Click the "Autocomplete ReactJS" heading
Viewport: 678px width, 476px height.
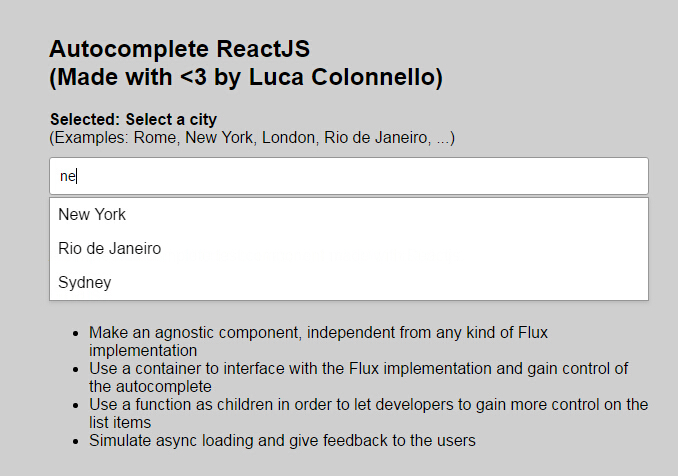click(x=179, y=49)
